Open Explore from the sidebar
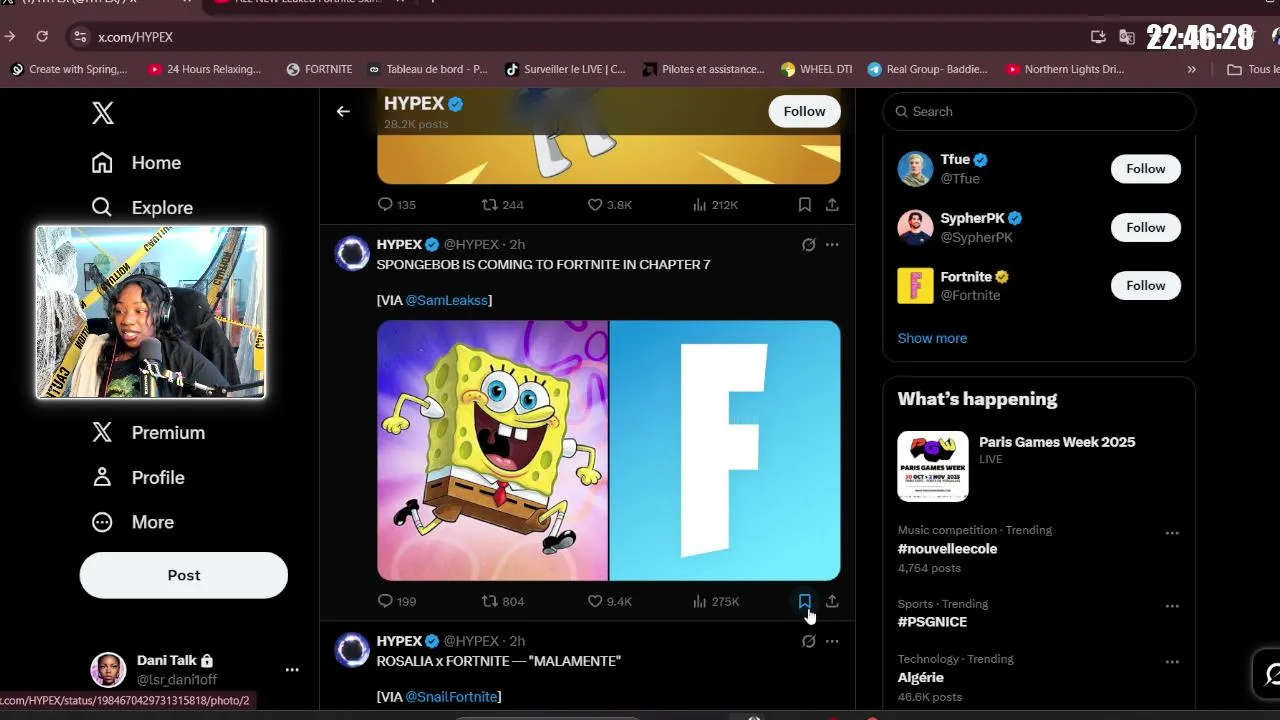This screenshot has height=720, width=1280. pyautogui.click(x=141, y=208)
